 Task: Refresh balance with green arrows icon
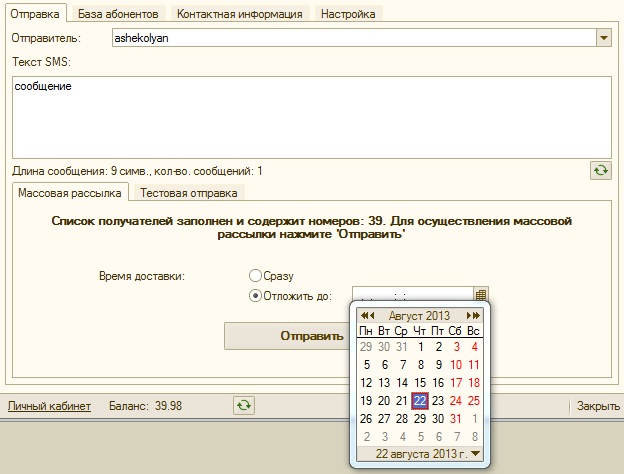(244, 406)
